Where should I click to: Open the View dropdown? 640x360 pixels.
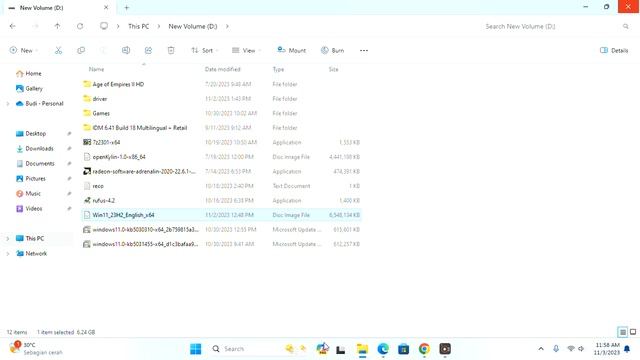click(x=247, y=50)
